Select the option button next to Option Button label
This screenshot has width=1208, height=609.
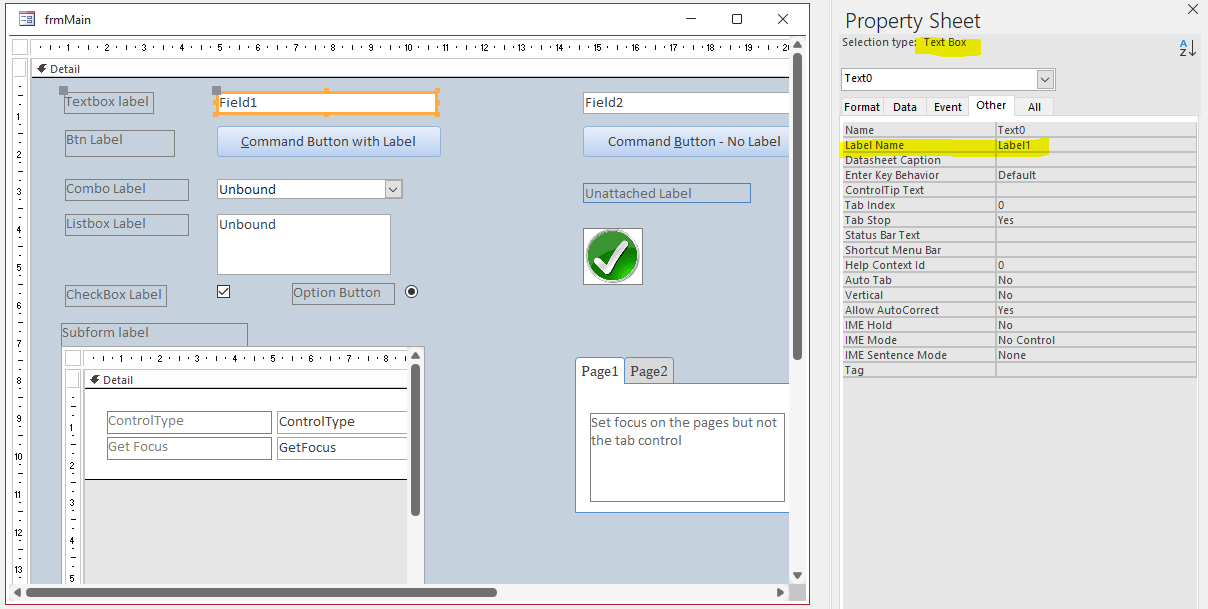[411, 292]
